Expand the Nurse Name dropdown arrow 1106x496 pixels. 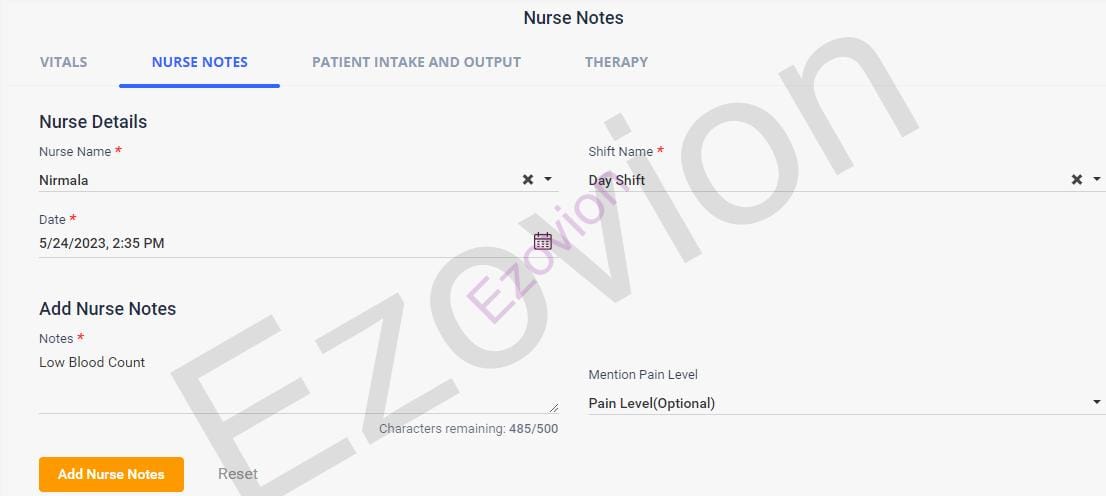(548, 180)
